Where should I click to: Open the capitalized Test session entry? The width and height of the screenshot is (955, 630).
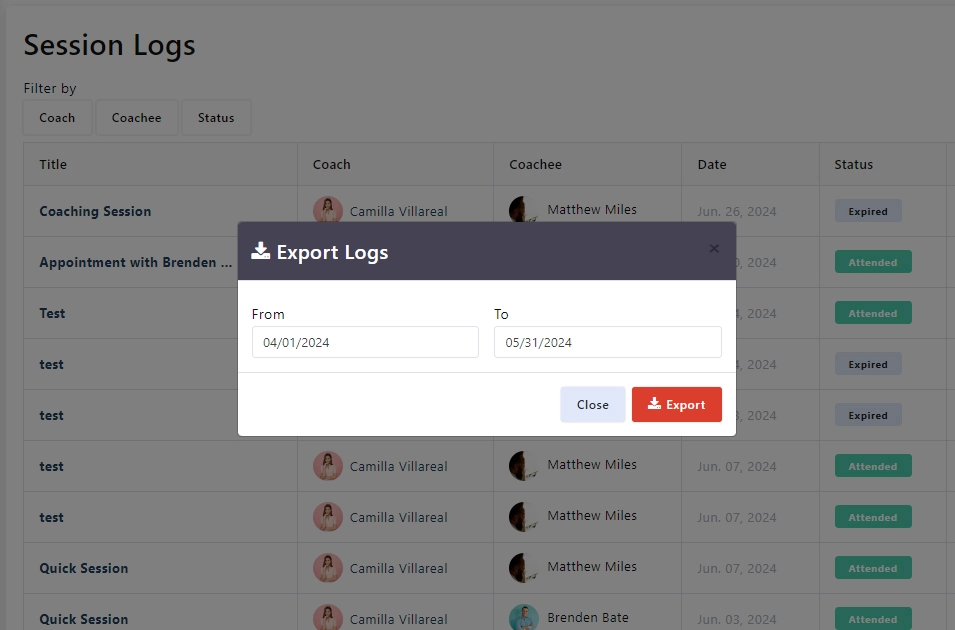[x=52, y=313]
